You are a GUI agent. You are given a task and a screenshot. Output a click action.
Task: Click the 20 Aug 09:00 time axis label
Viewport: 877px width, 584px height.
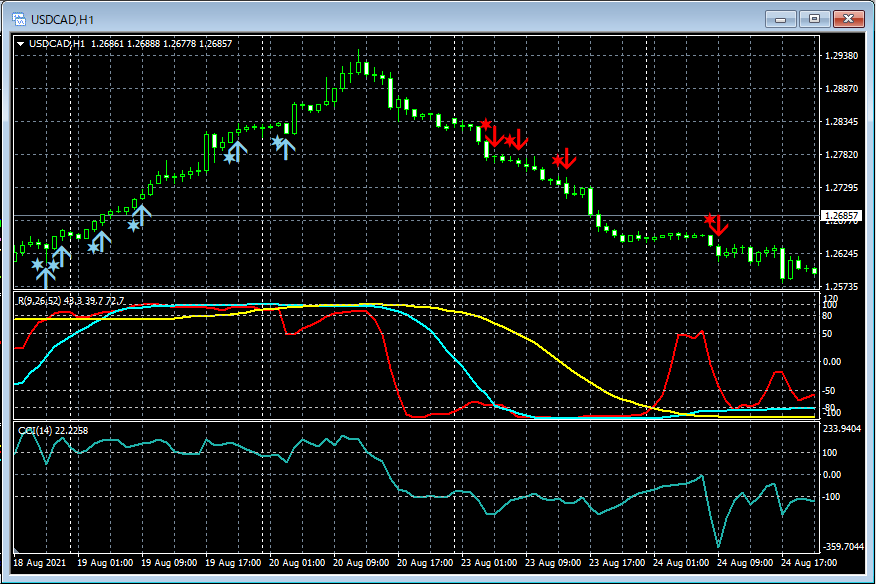(x=361, y=563)
